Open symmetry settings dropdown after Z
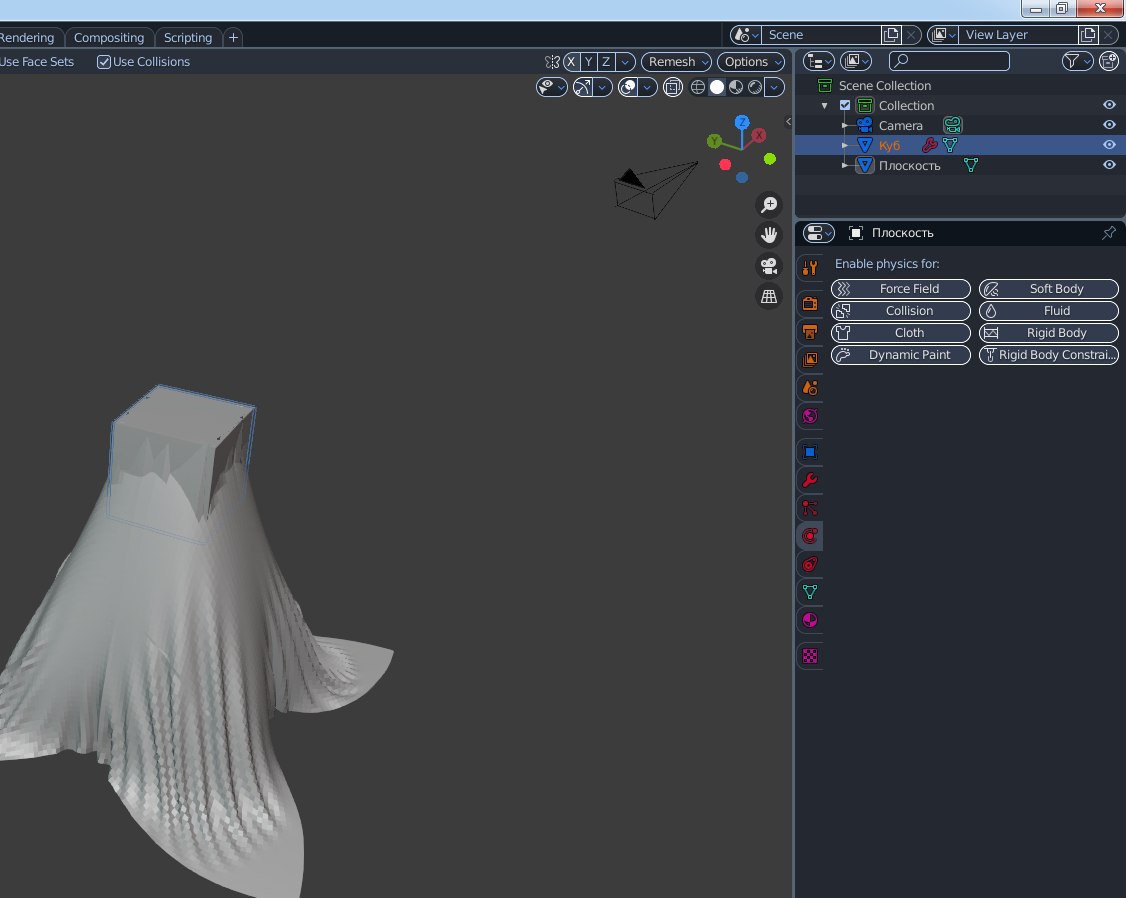1126x898 pixels. pos(625,62)
